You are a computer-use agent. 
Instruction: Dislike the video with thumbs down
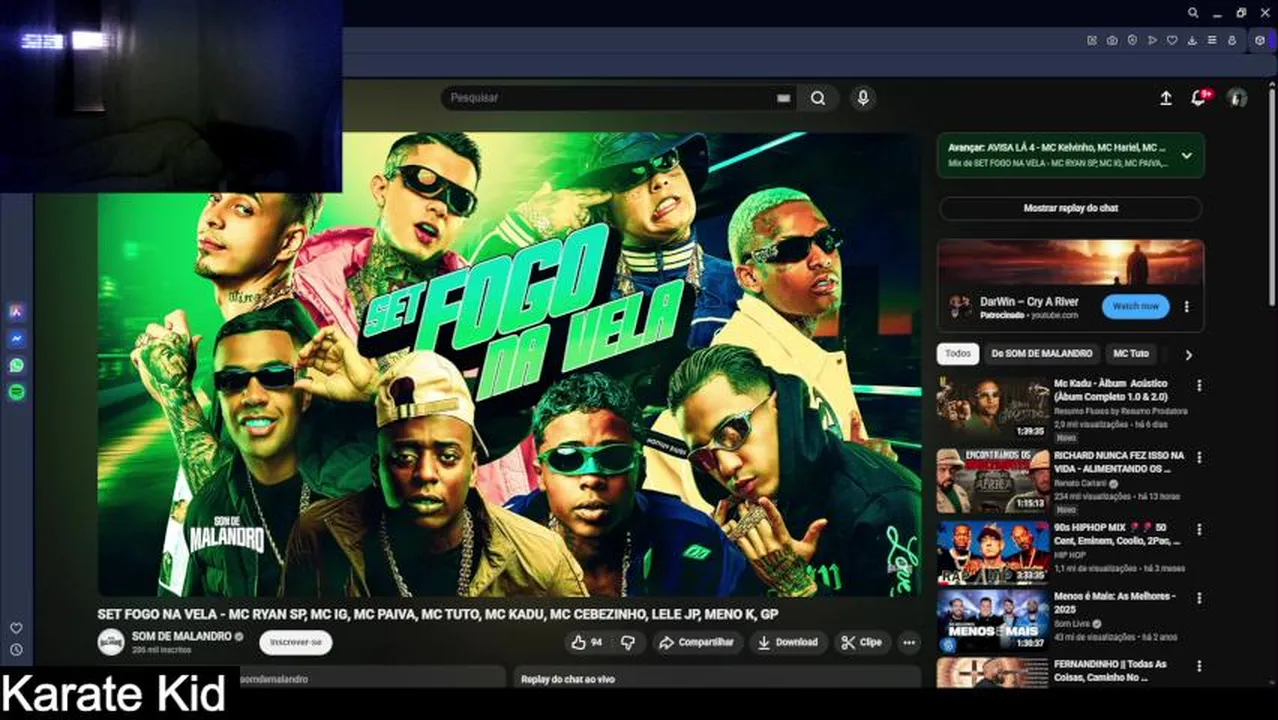pyautogui.click(x=628, y=642)
